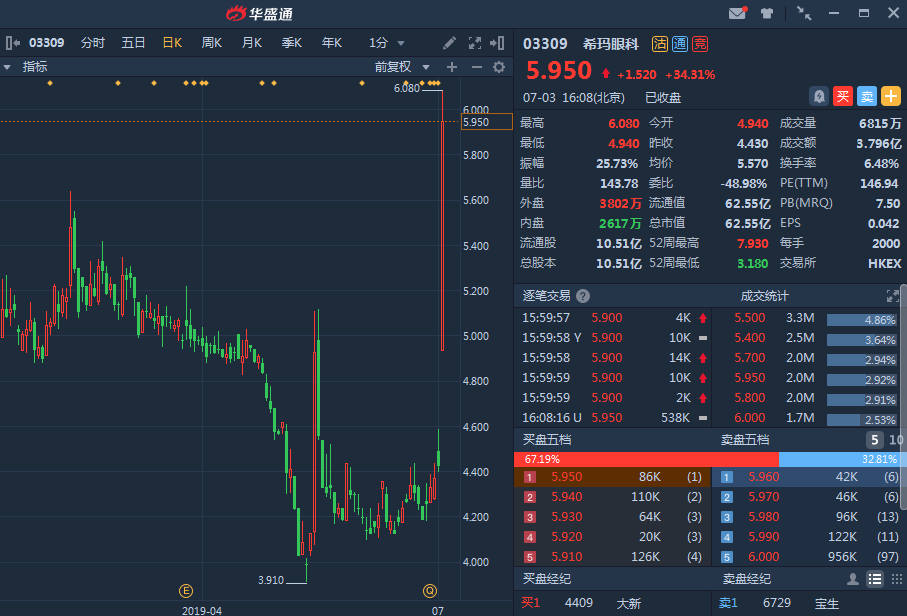Click sell broker 宝生 entry
Screen dimensions: 907x616
[x=827, y=604]
